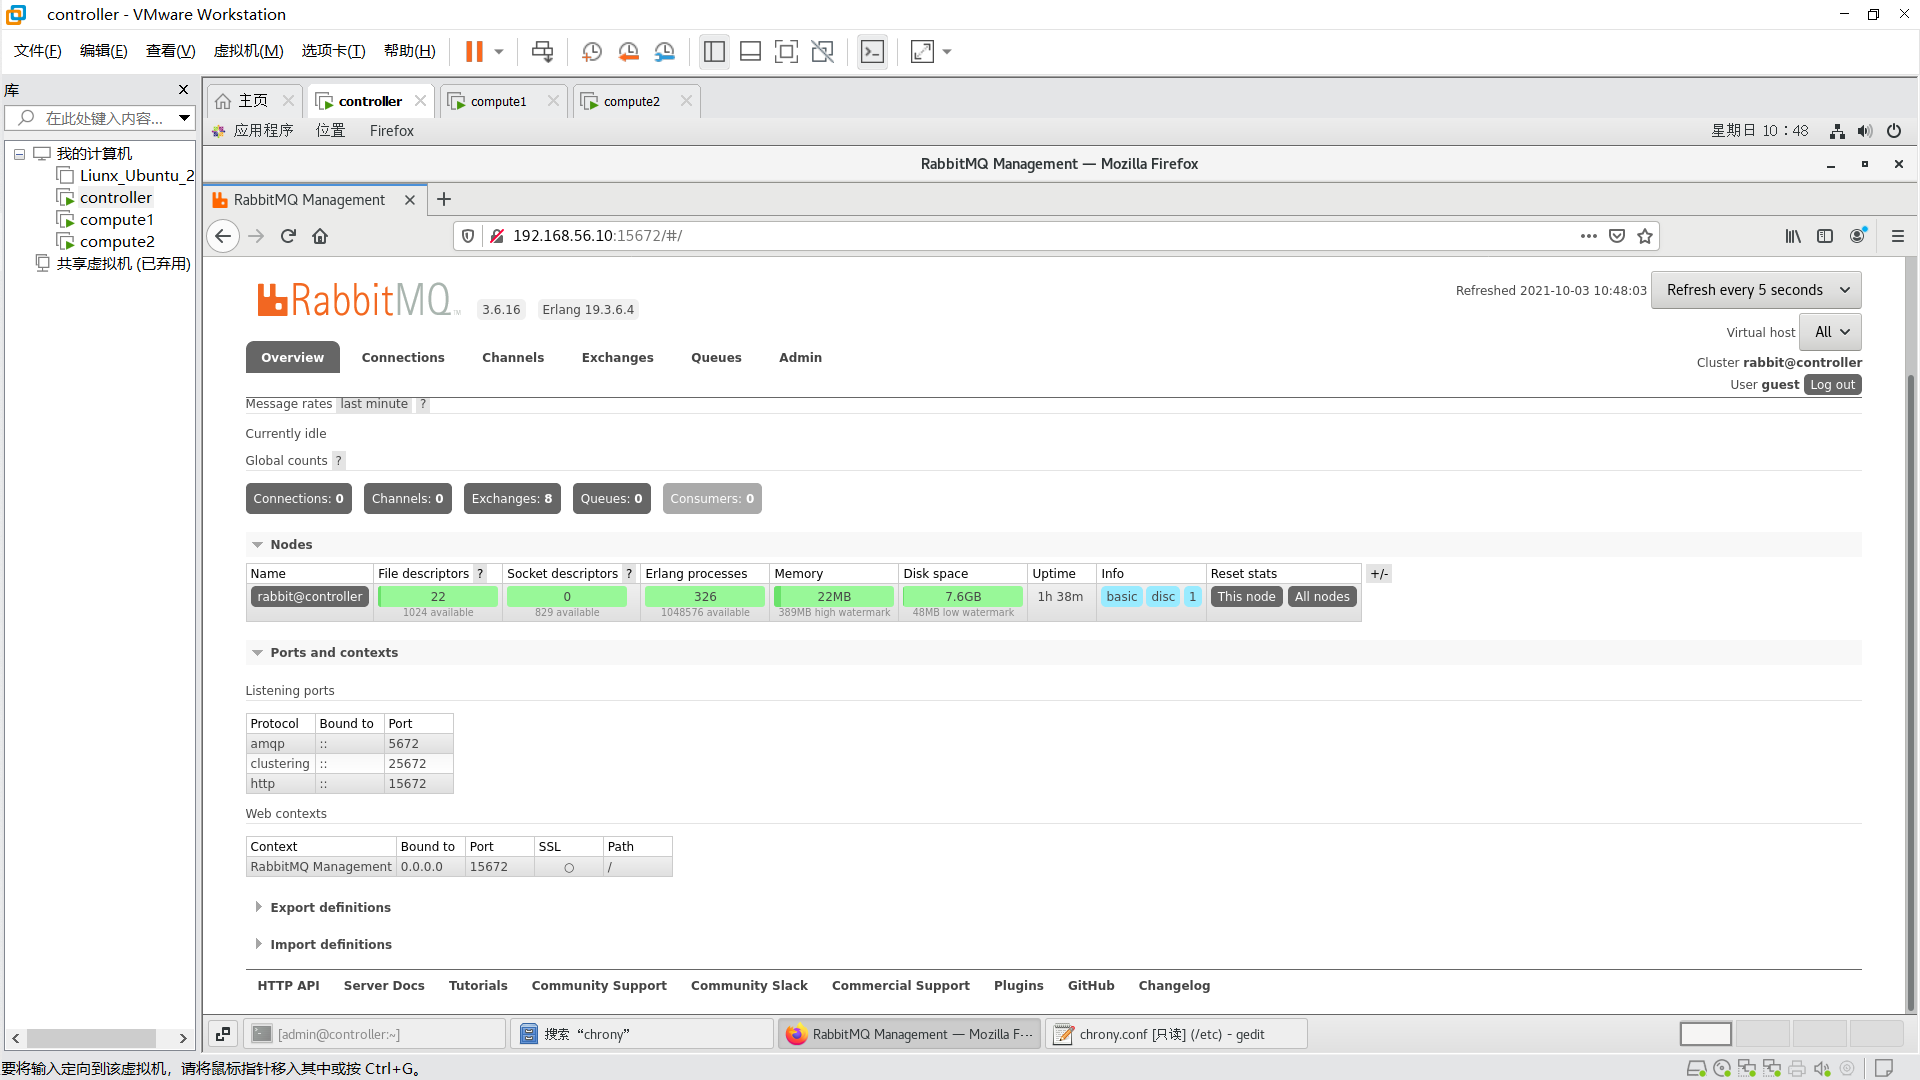The height and width of the screenshot is (1080, 1920).
Task: Open the Tutorials footer link
Action: 478,986
